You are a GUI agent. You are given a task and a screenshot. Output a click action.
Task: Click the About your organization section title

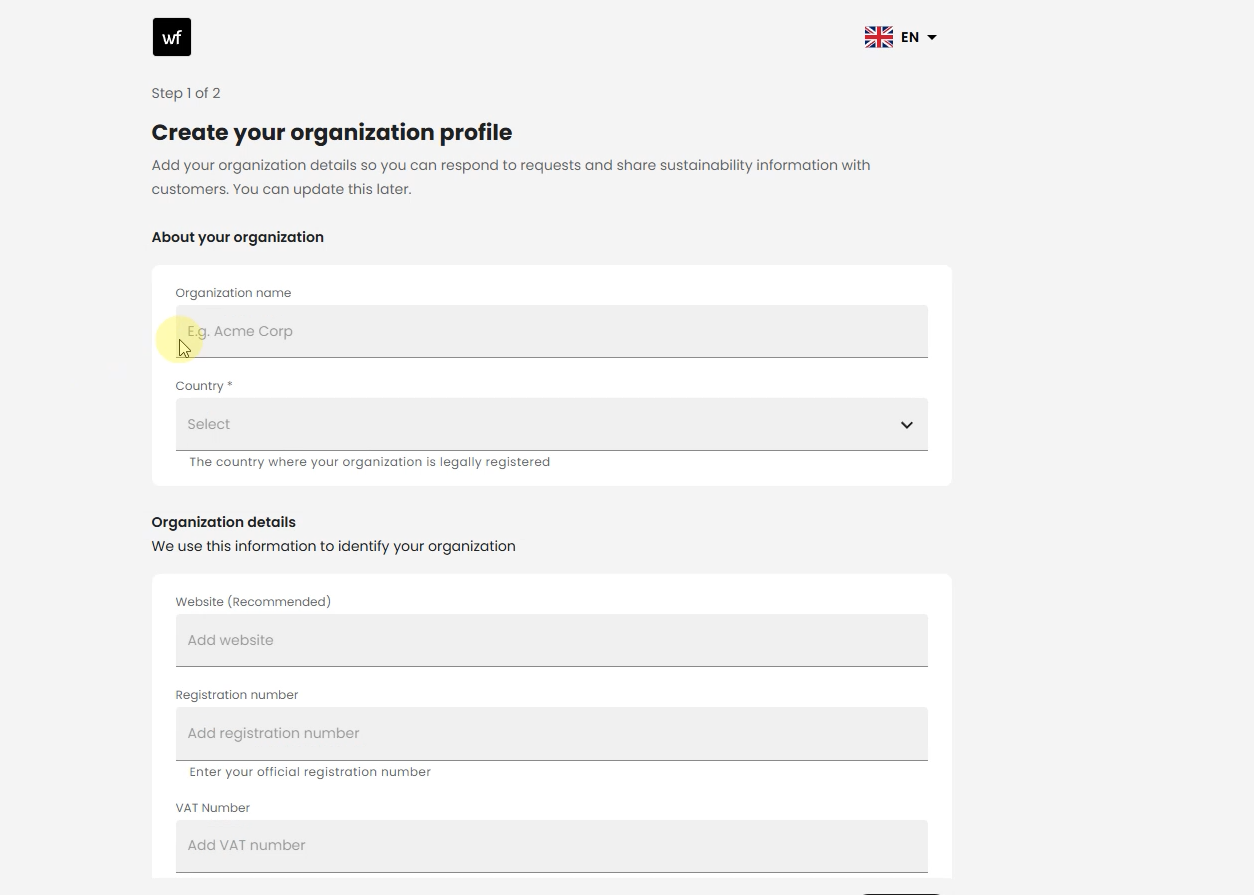(x=238, y=237)
